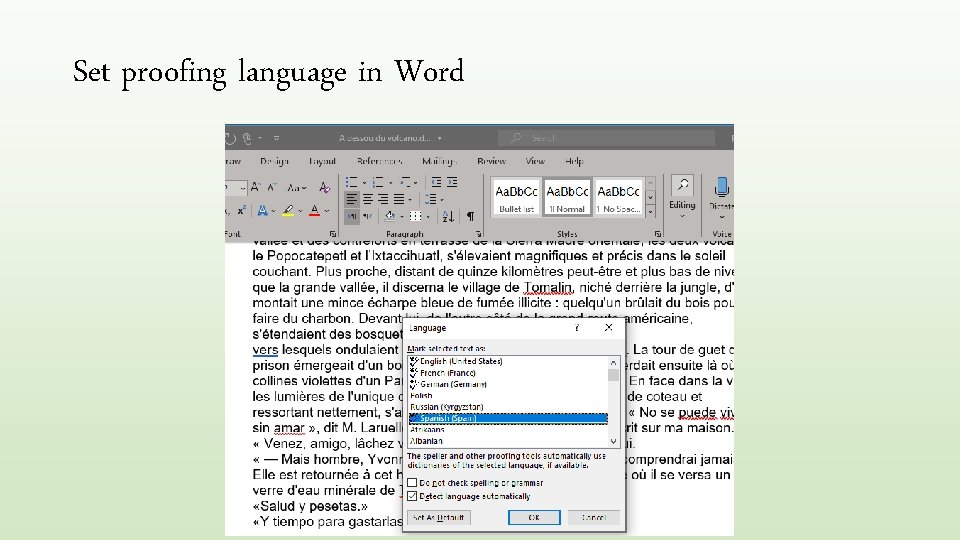This screenshot has height=540, width=960.
Task: Select English (United States) in language list
Action: pyautogui.click(x=508, y=361)
